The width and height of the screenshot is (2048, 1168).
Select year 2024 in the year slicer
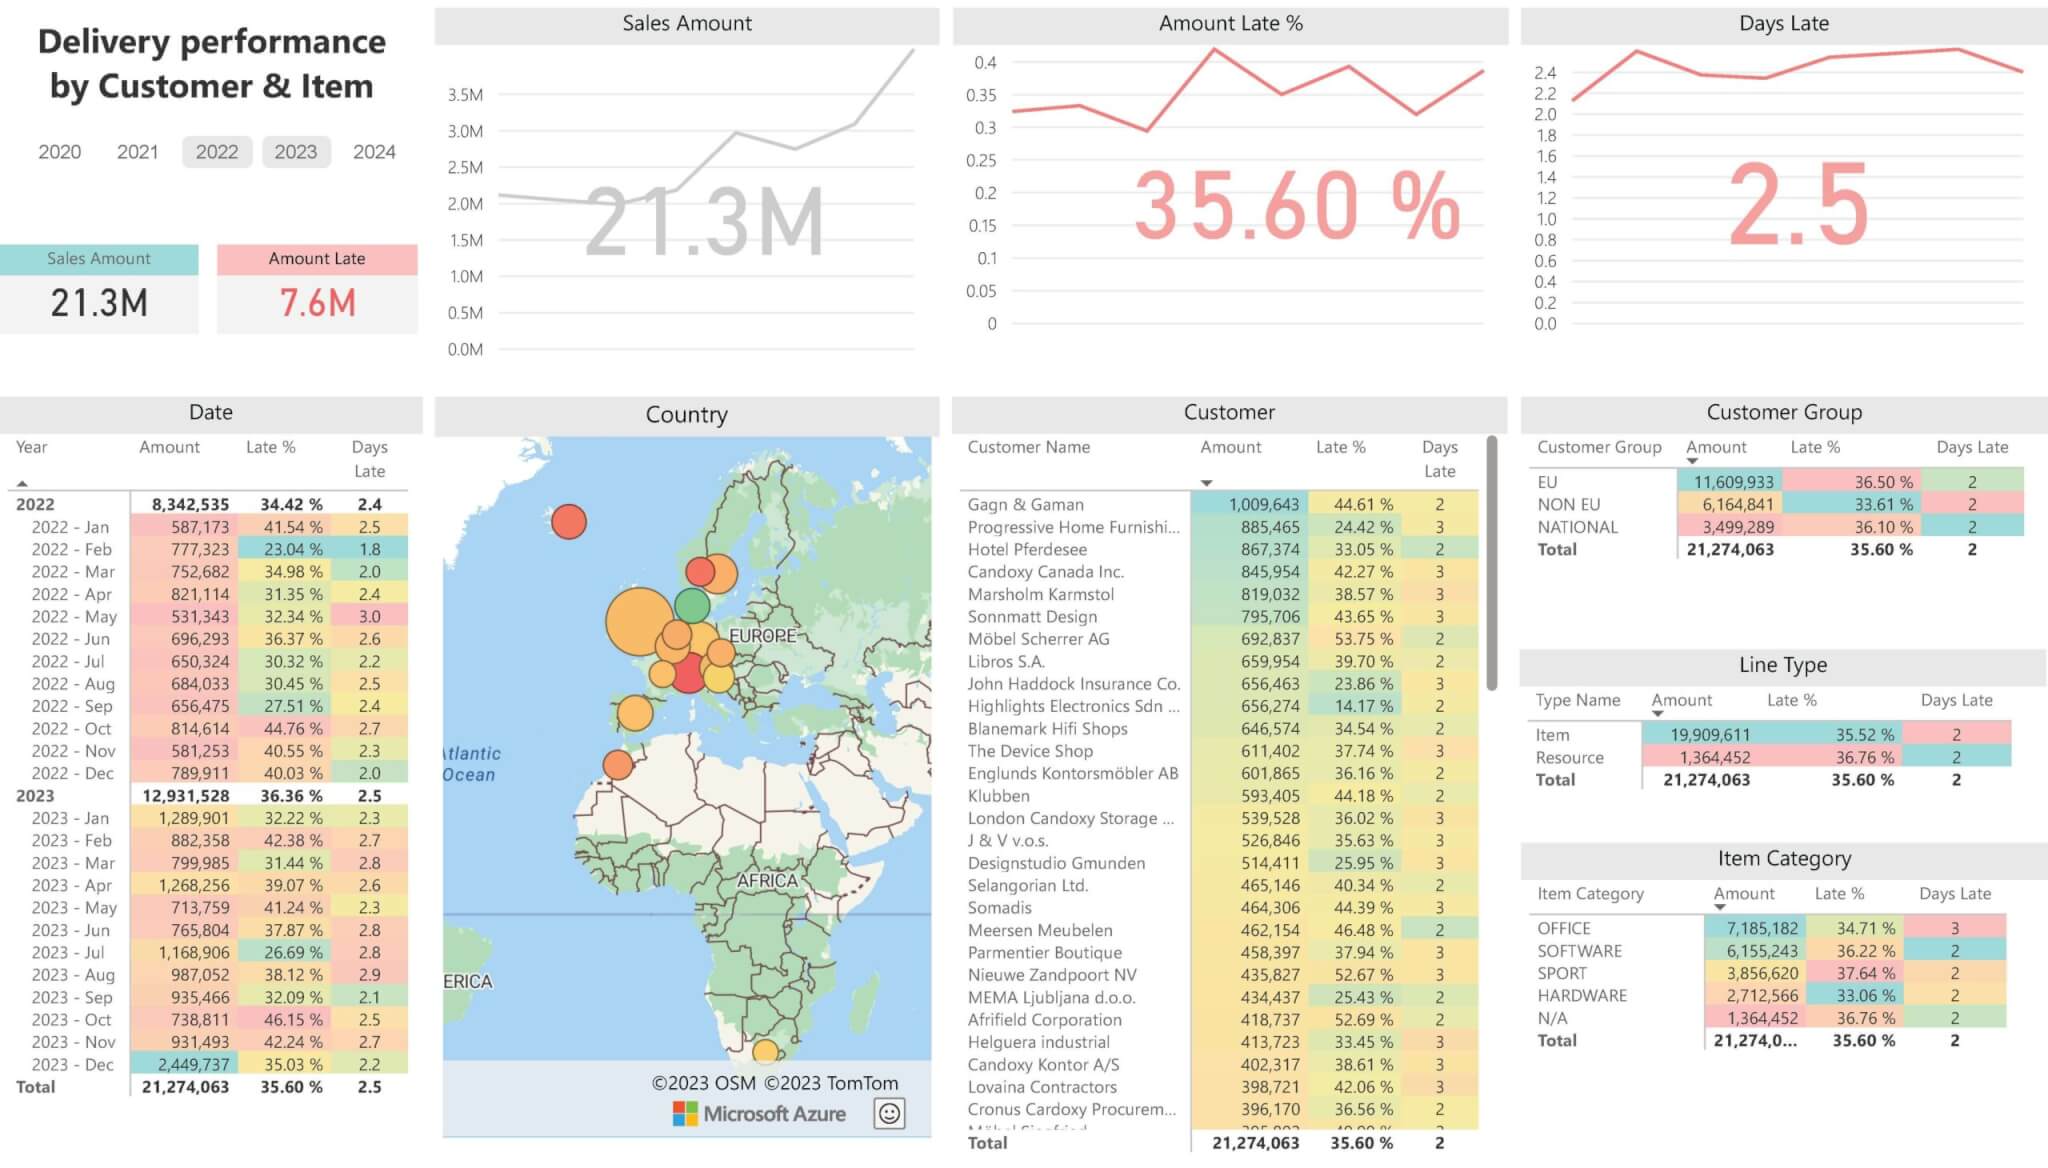(375, 152)
